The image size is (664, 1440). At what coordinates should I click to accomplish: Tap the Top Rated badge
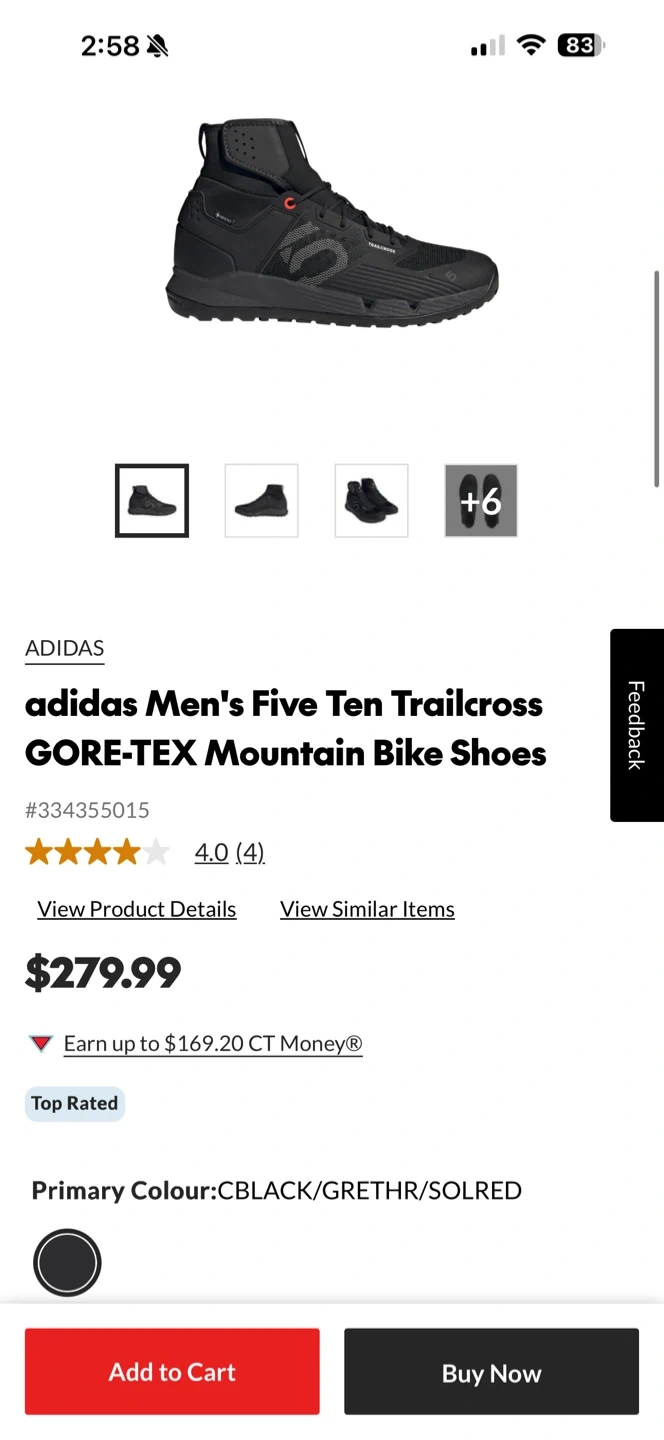point(75,1104)
